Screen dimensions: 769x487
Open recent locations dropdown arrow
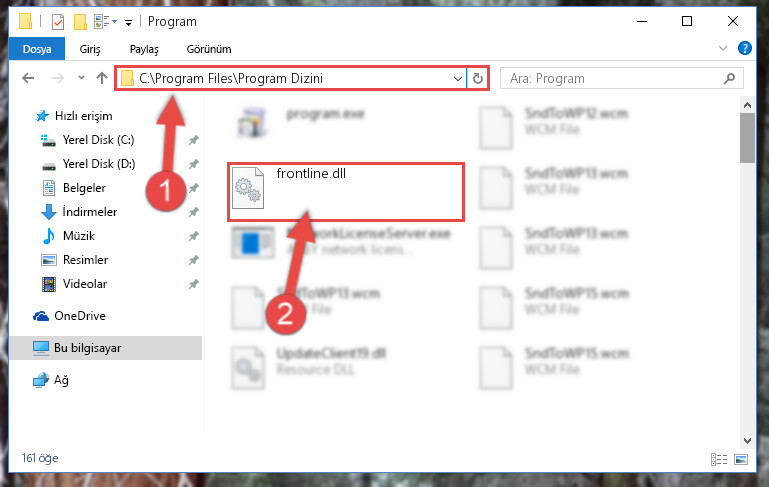point(81,77)
